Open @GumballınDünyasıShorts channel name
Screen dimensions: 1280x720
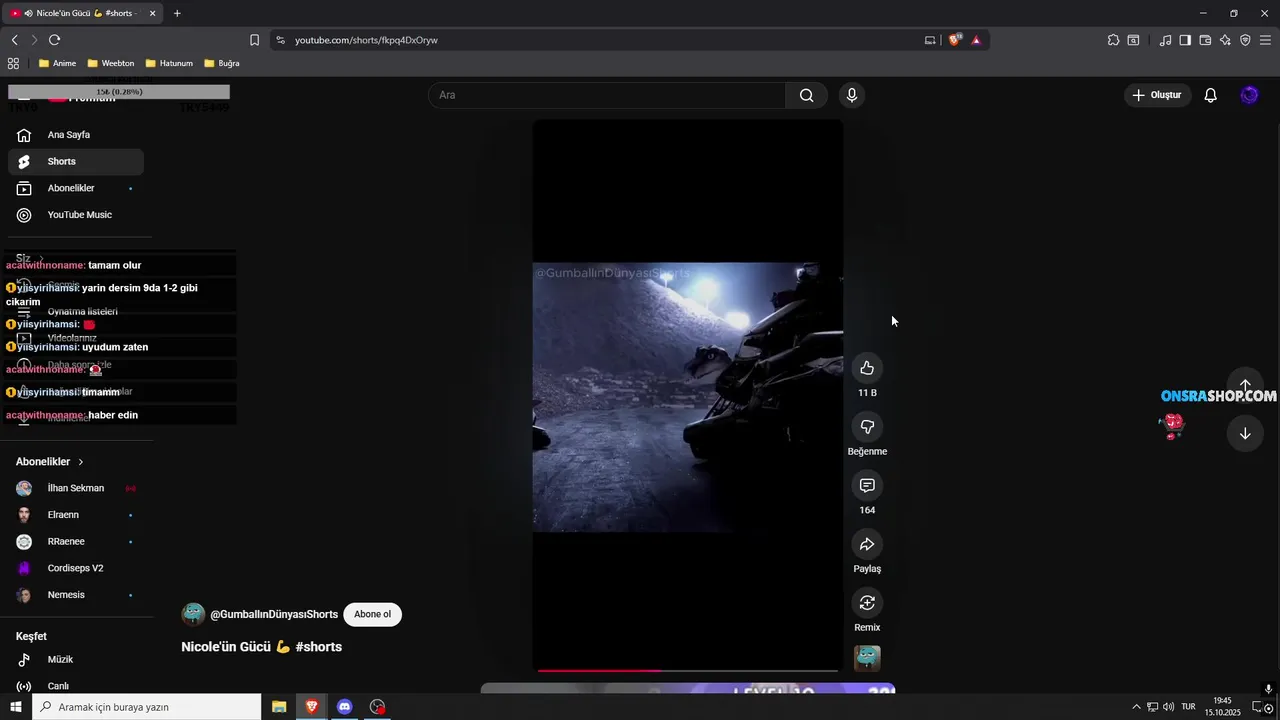274,614
